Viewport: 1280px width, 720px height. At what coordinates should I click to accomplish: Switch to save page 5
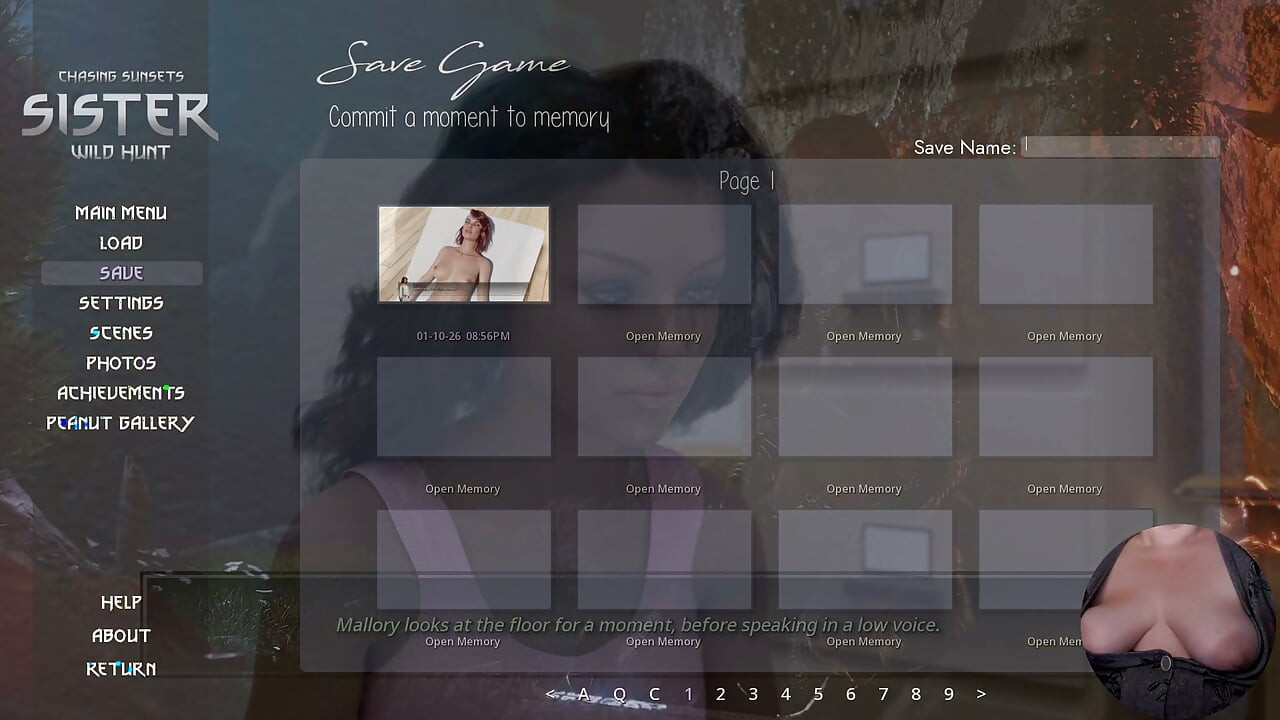pyautogui.click(x=818, y=694)
